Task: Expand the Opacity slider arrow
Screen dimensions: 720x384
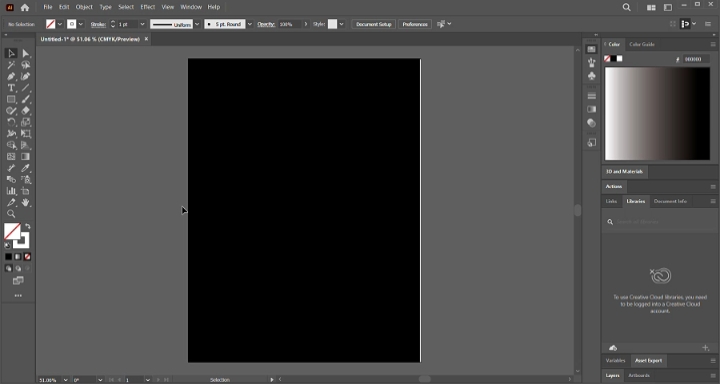Action: click(306, 24)
